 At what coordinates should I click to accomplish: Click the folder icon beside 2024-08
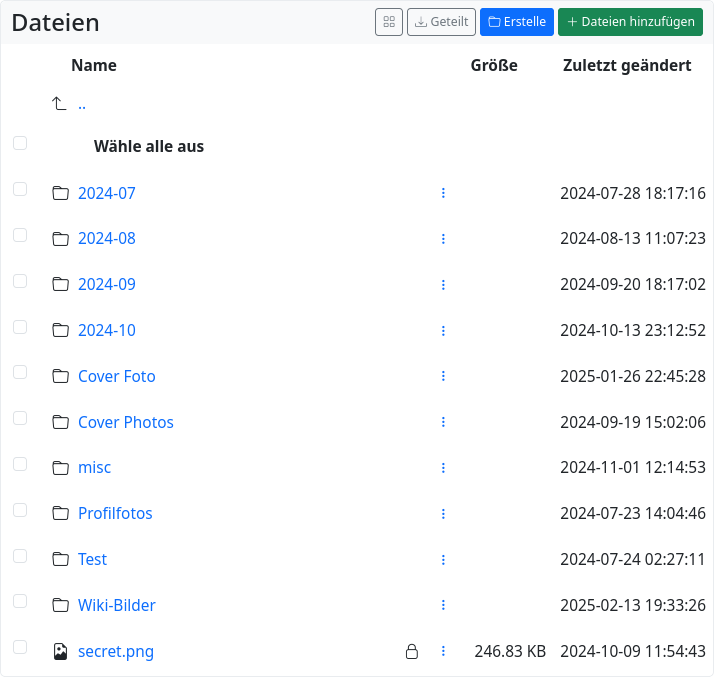[61, 239]
